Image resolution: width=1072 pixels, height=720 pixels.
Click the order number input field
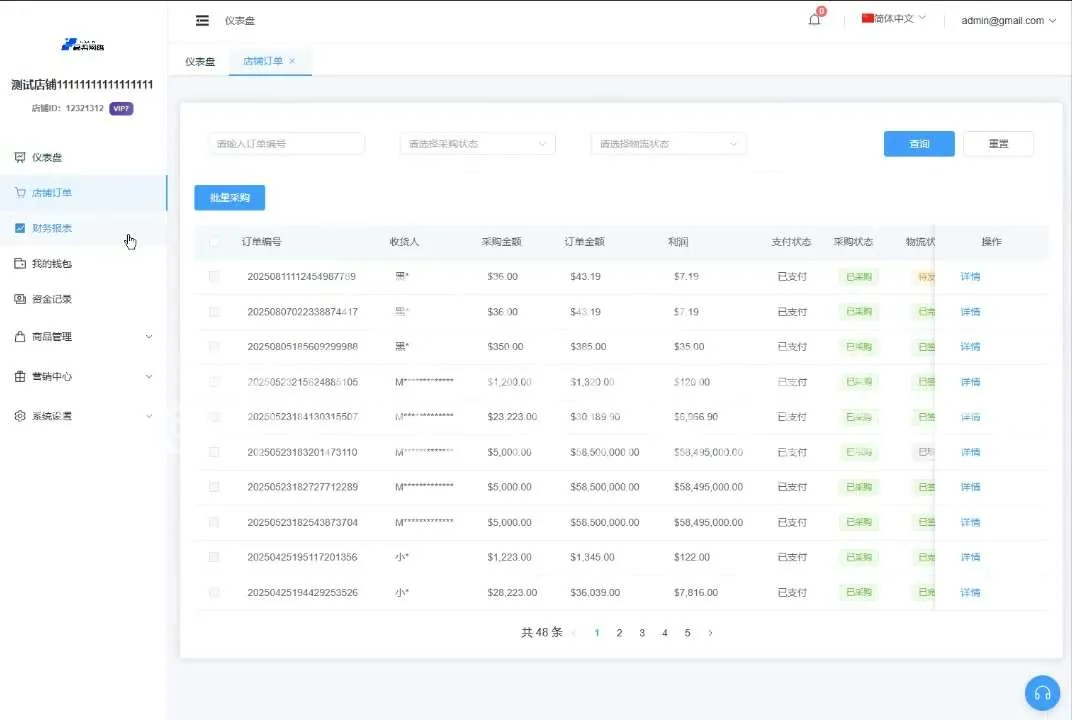pos(286,144)
